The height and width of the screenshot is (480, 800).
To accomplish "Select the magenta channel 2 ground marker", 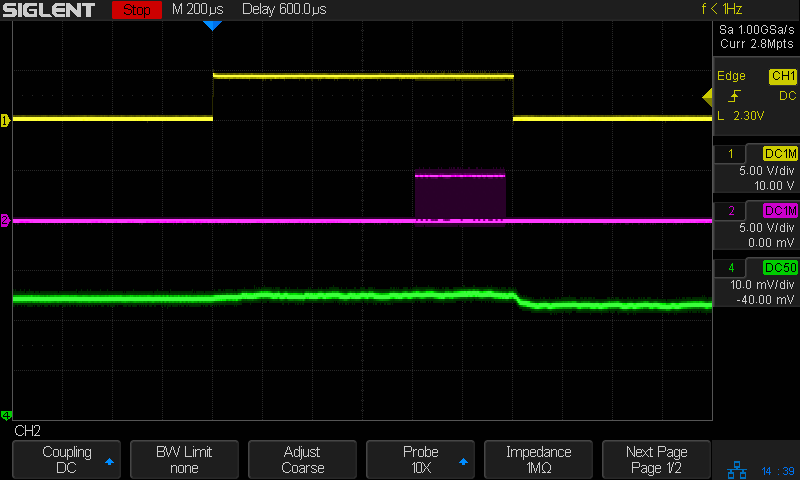I will click(x=5, y=220).
